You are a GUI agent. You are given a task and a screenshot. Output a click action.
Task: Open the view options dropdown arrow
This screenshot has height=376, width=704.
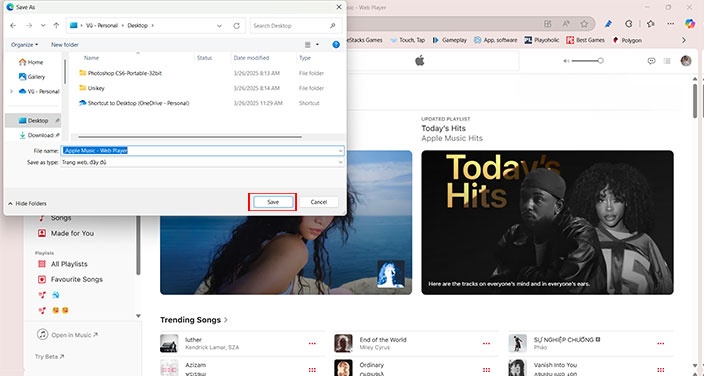(x=317, y=44)
